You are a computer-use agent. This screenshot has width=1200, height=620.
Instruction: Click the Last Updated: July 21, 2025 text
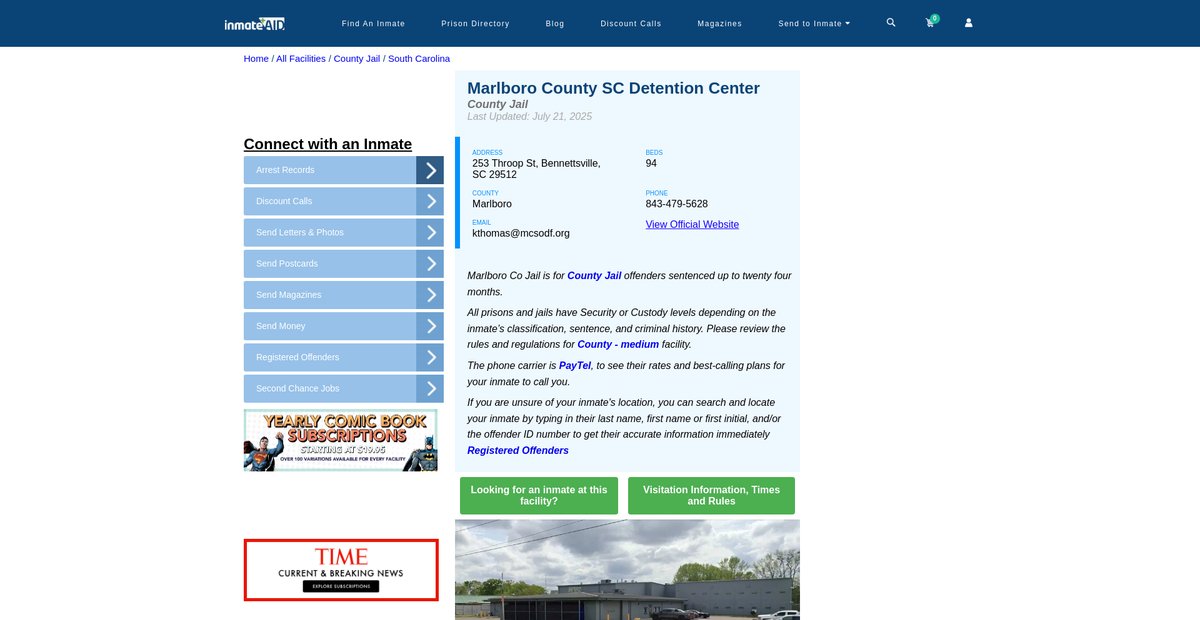tap(529, 117)
